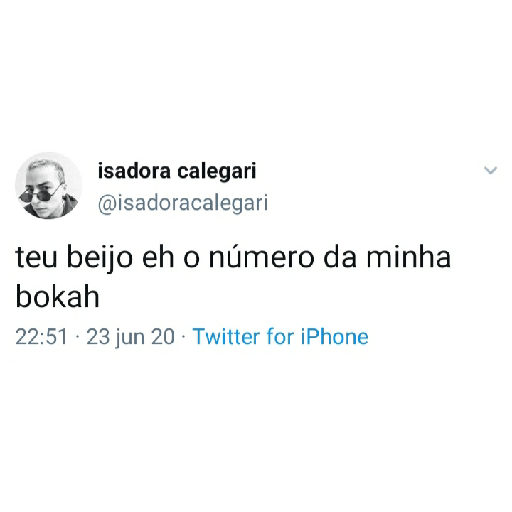The height and width of the screenshot is (512, 512).
Task: Select the 22:51 timestamp
Action: click(41, 337)
